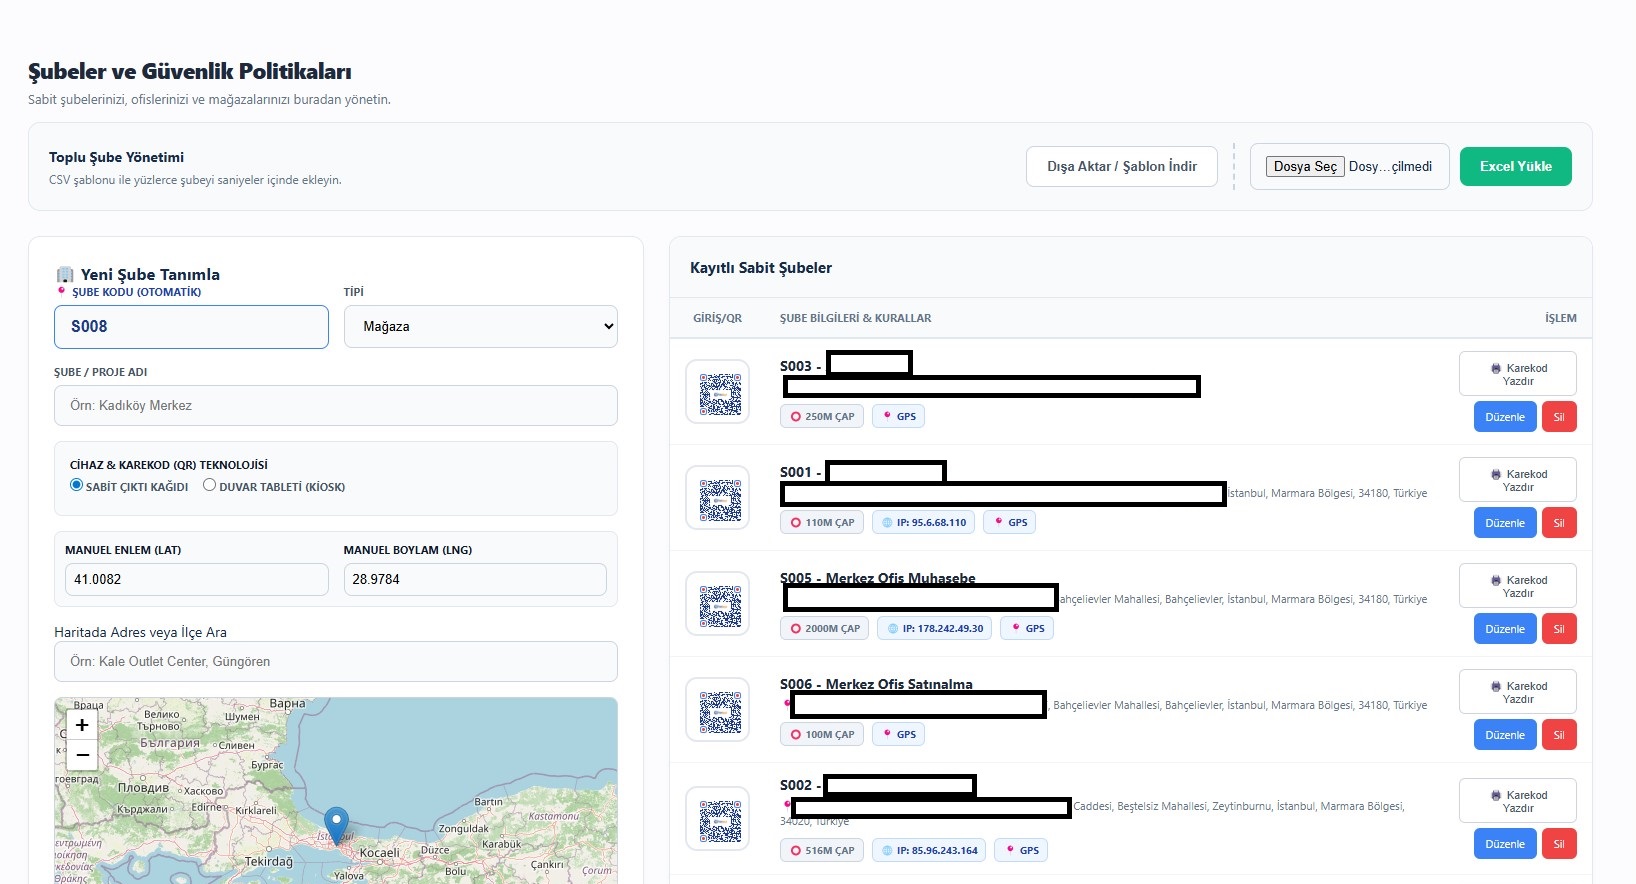
Task: Click the IP: 178.242.49.30 tag
Action: coord(935,628)
